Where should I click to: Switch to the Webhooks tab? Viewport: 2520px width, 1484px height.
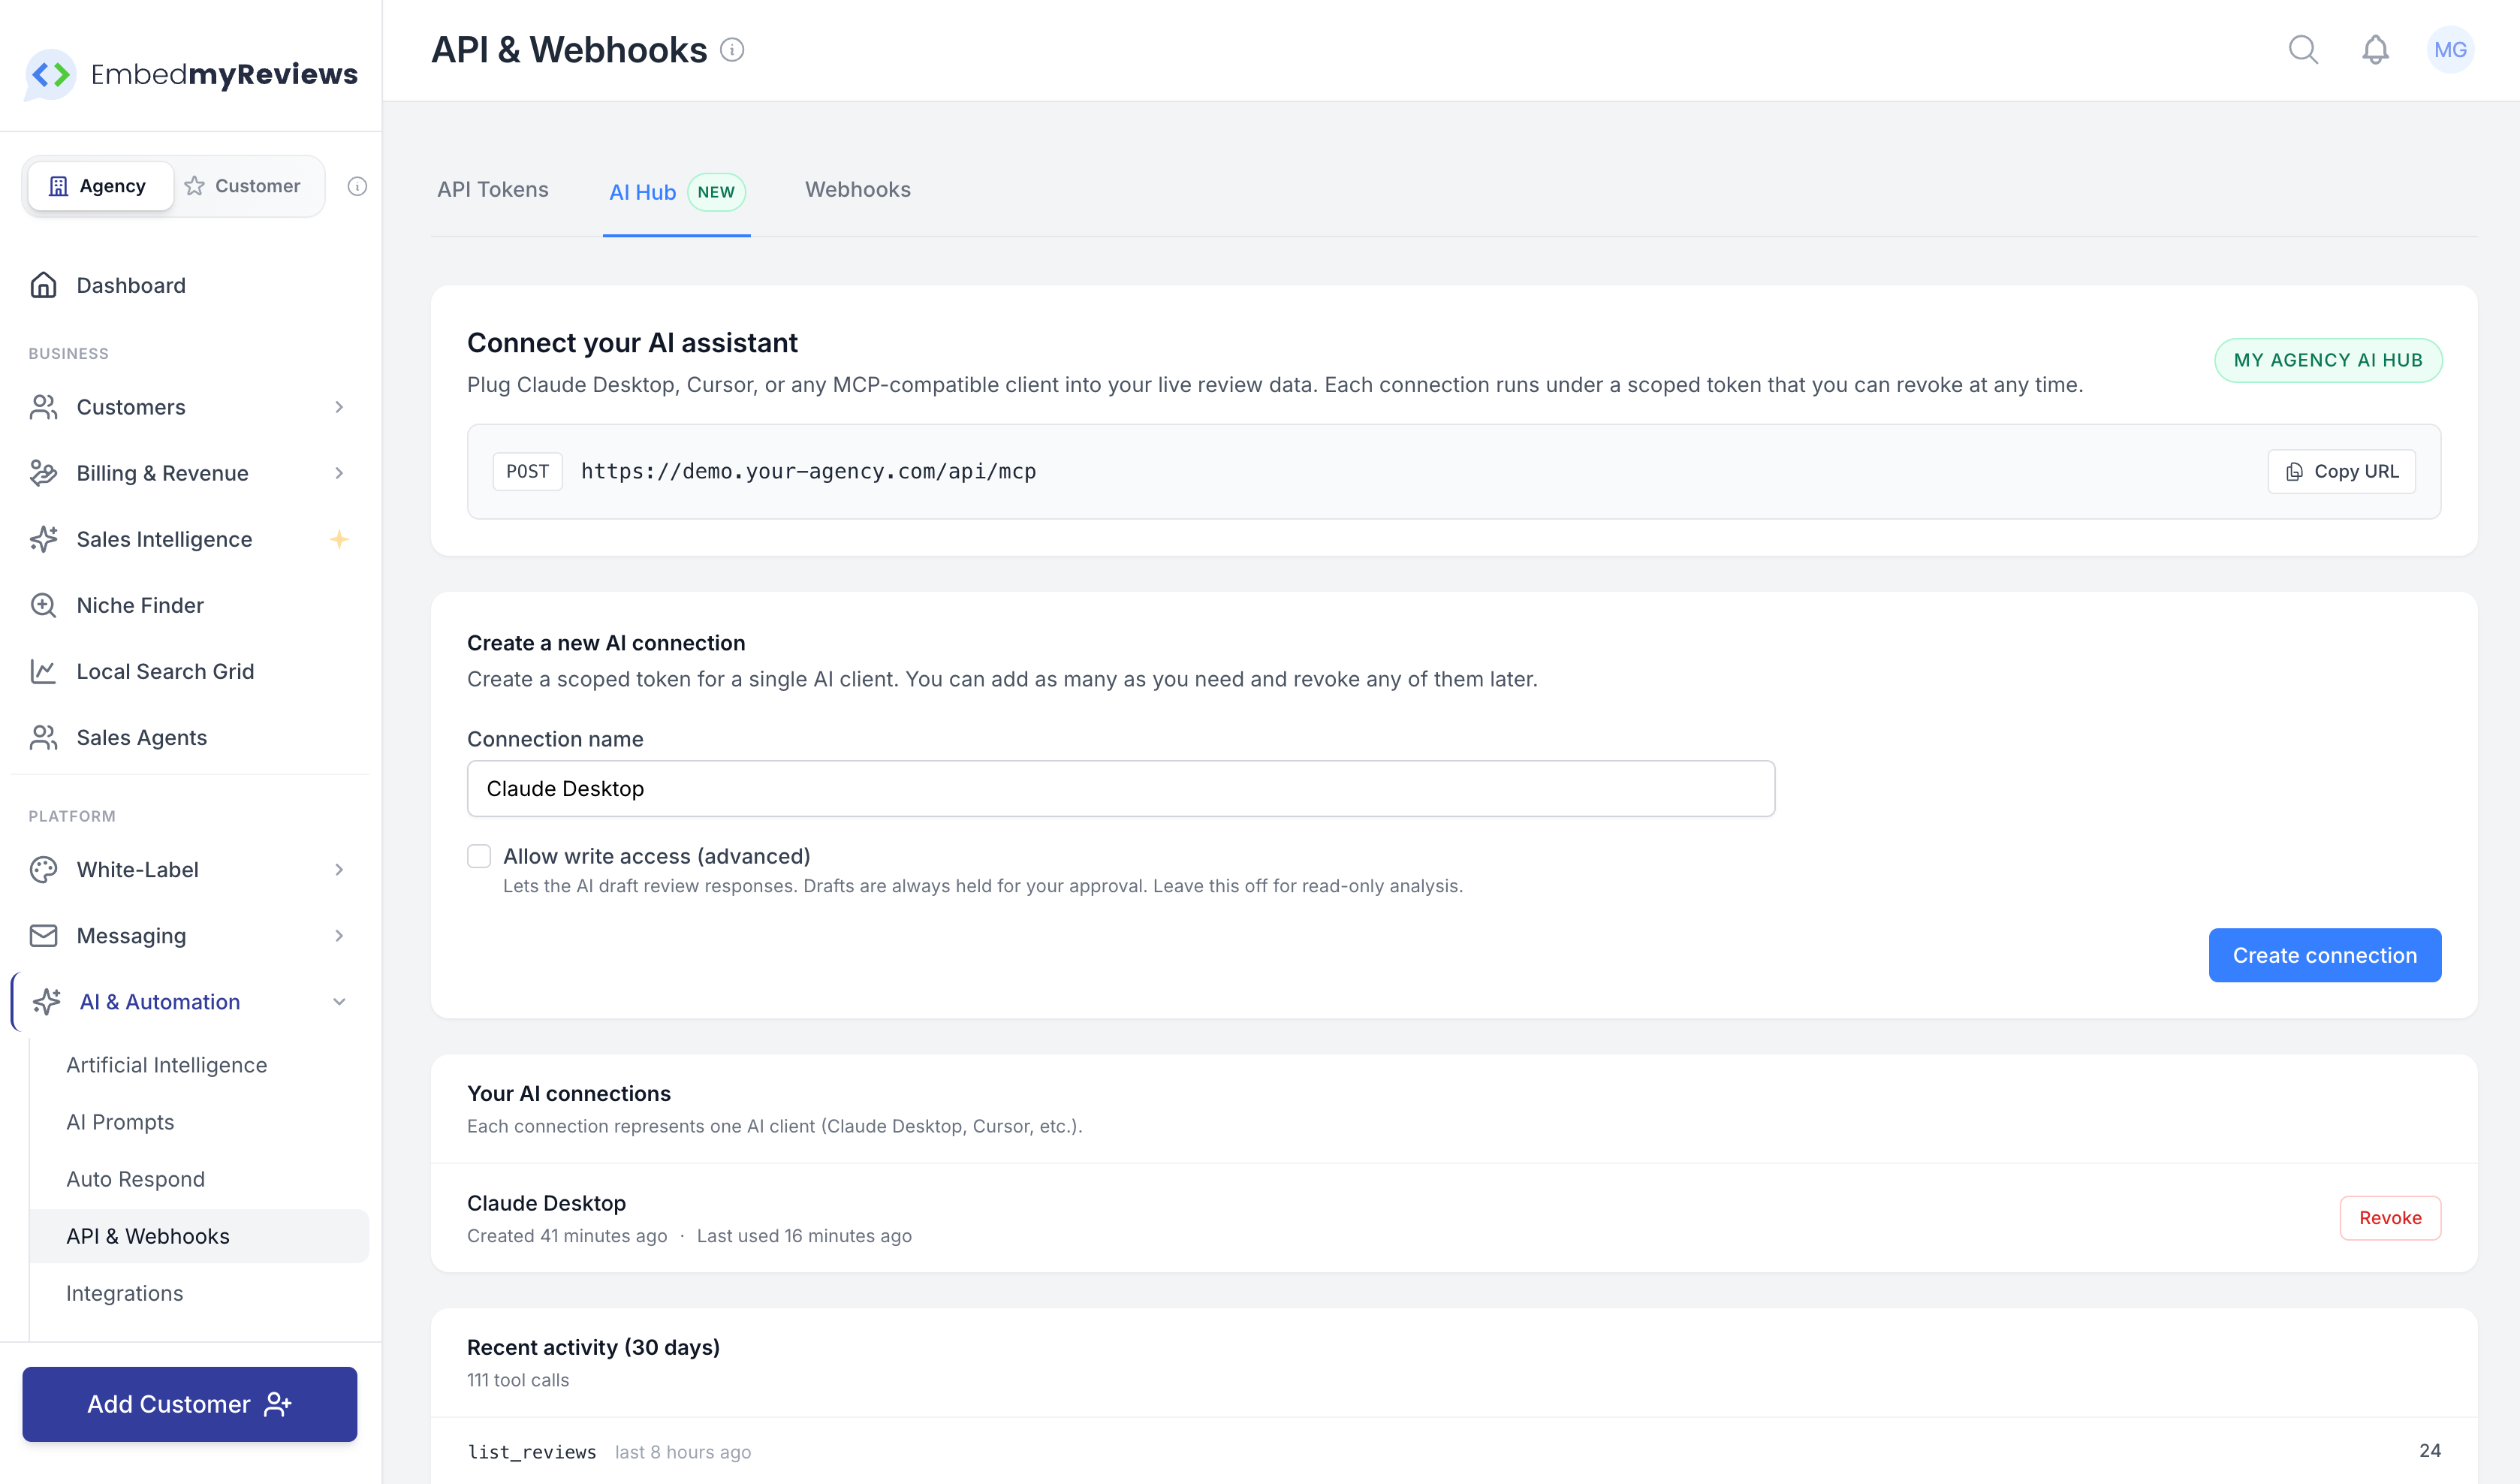857,190
